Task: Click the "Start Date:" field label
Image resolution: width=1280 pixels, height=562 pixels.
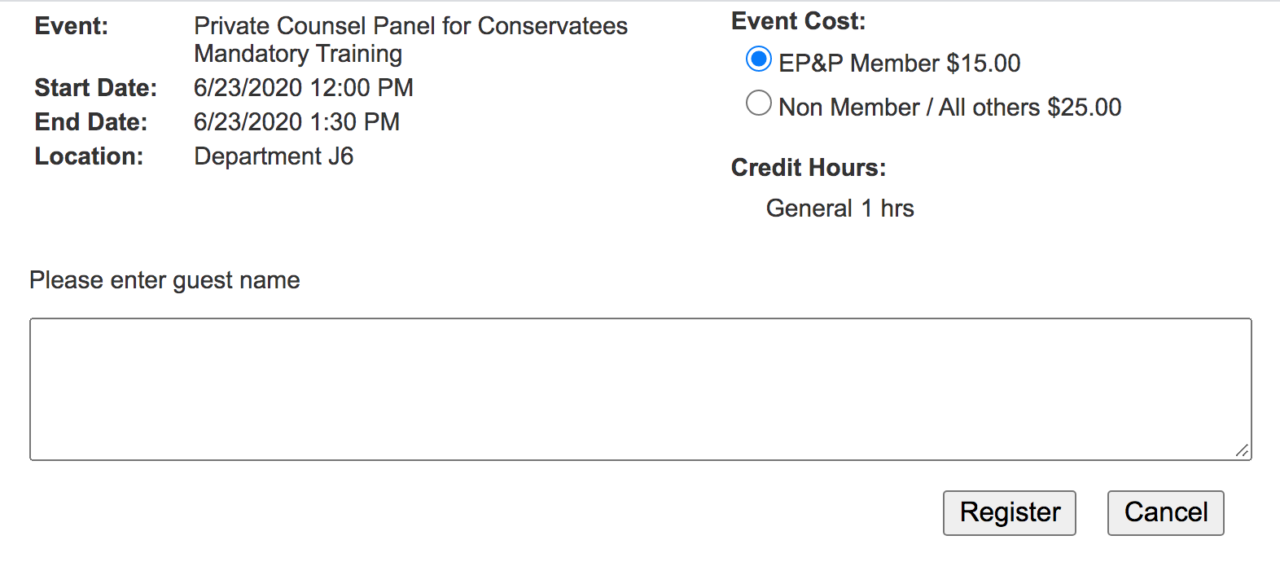Action: [x=96, y=88]
